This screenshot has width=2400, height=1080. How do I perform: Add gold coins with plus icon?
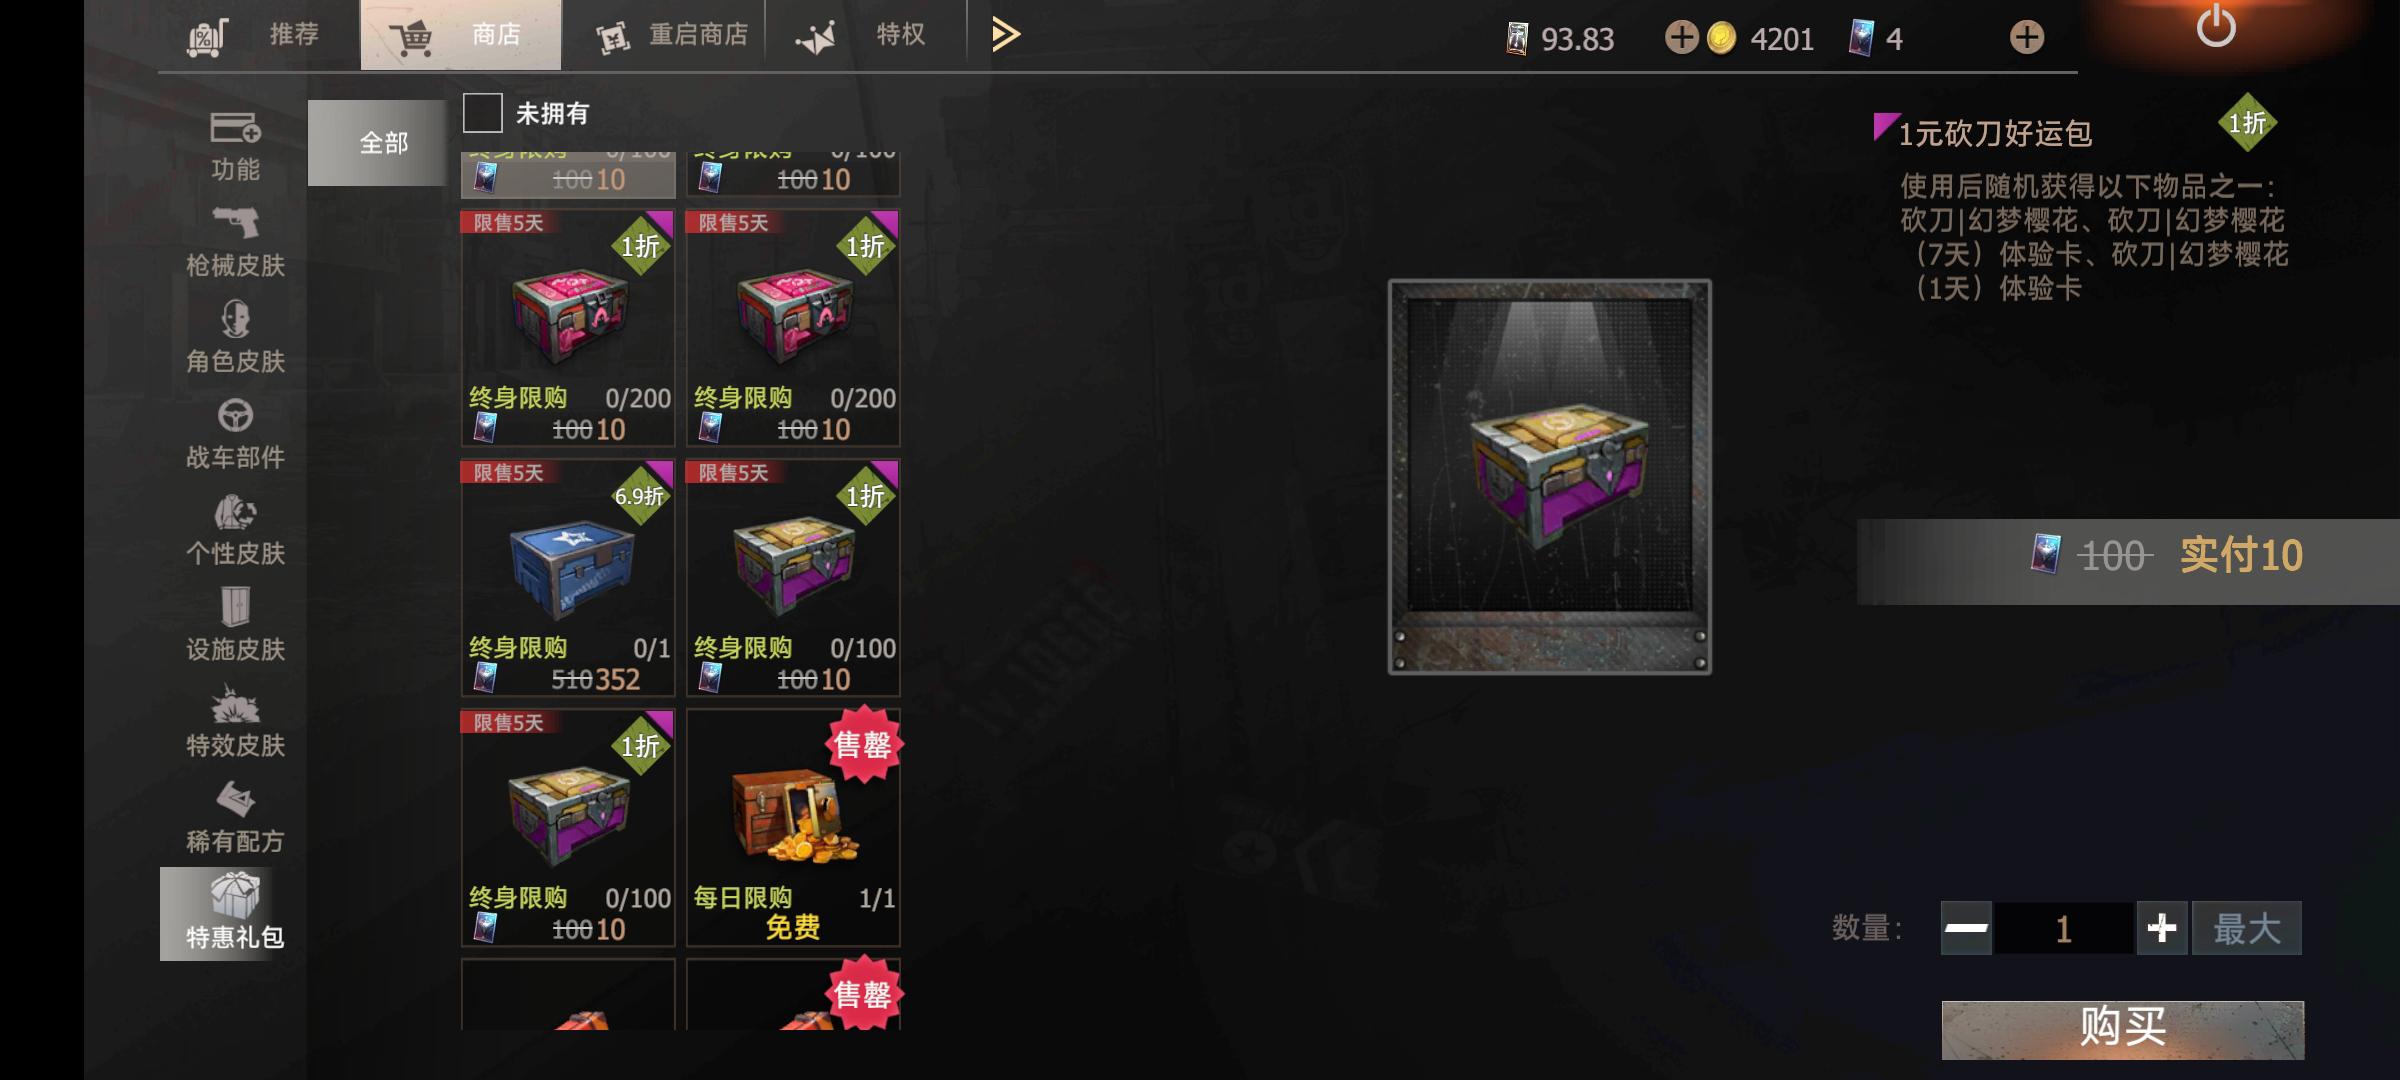[x=1681, y=38]
